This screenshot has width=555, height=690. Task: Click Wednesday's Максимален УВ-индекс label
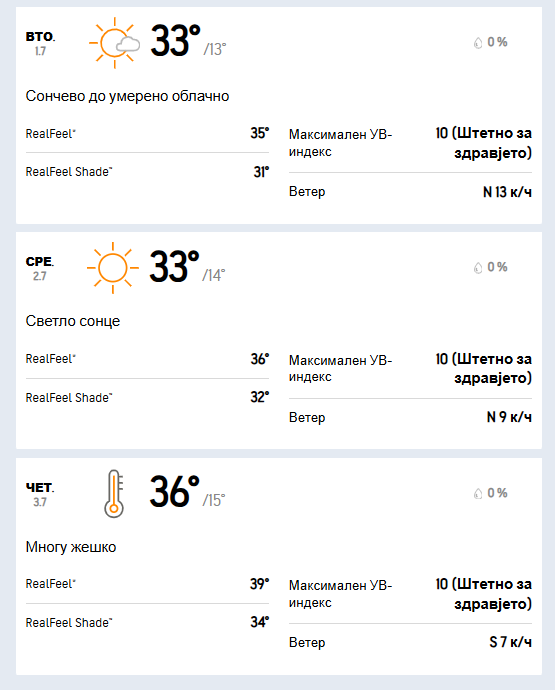pos(340,368)
